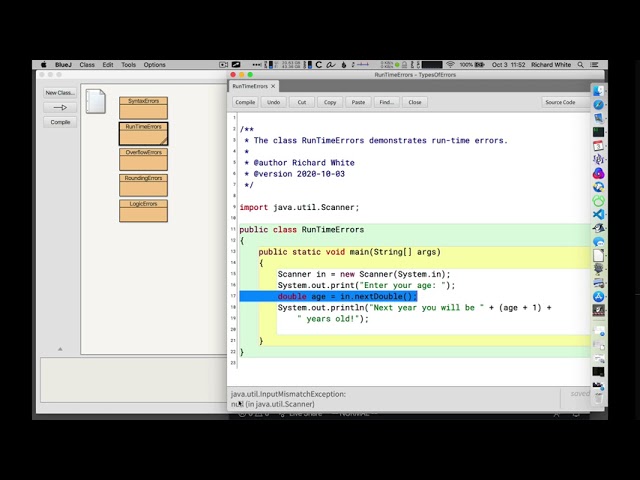Open Visual Studio Code from the dock
This screenshot has width=640, height=480.
598,214
